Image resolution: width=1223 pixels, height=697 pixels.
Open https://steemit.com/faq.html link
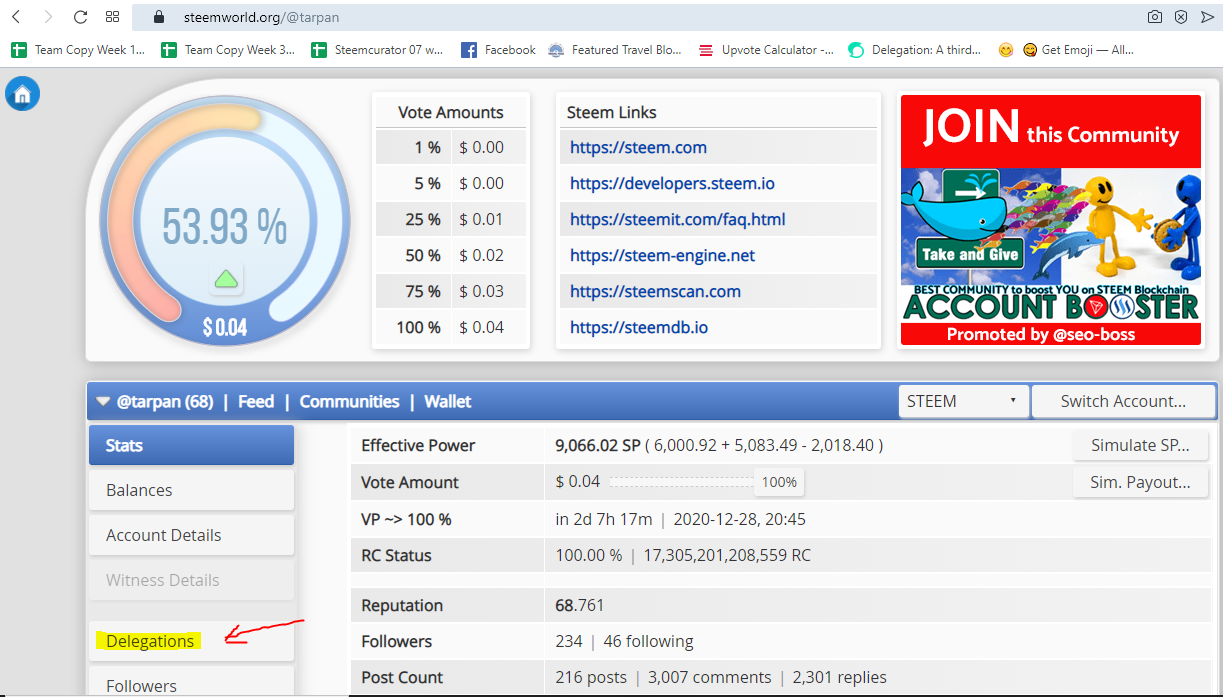click(x=678, y=219)
